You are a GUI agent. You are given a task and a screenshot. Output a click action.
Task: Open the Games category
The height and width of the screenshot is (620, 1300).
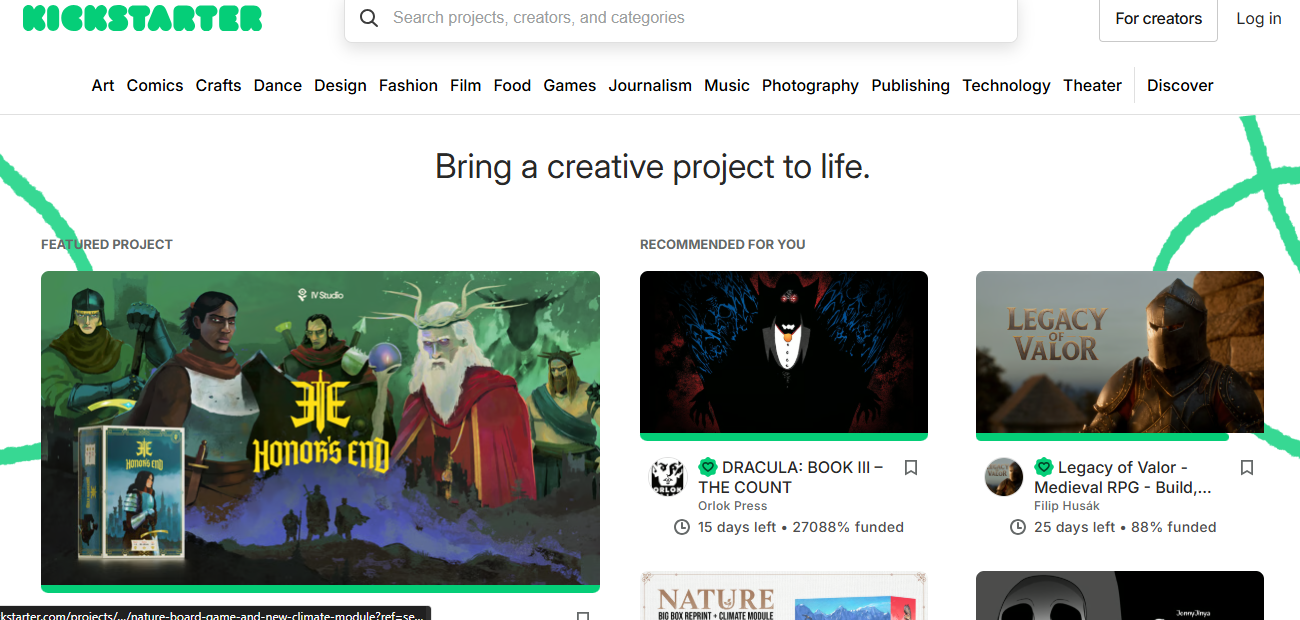pyautogui.click(x=570, y=86)
